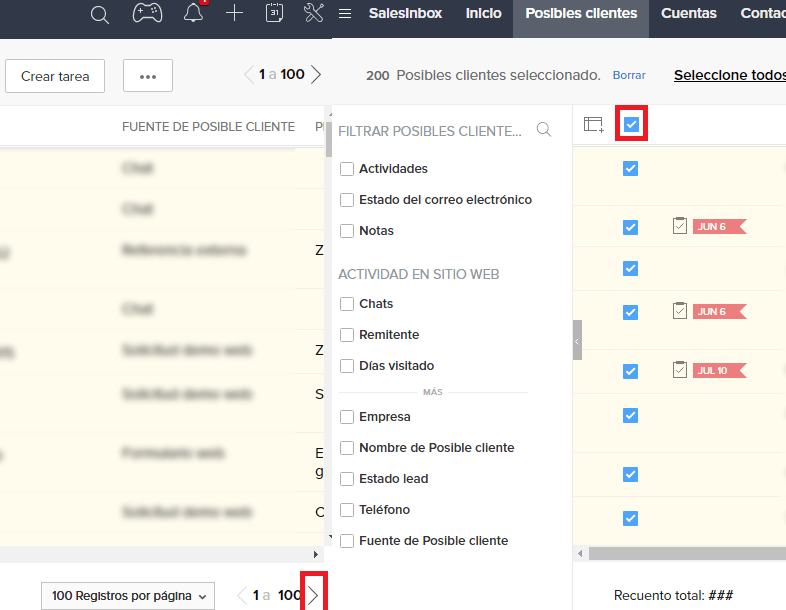Uncheck the select-all checkbox in header
Viewport: 786px width, 610px height.
[631, 124]
